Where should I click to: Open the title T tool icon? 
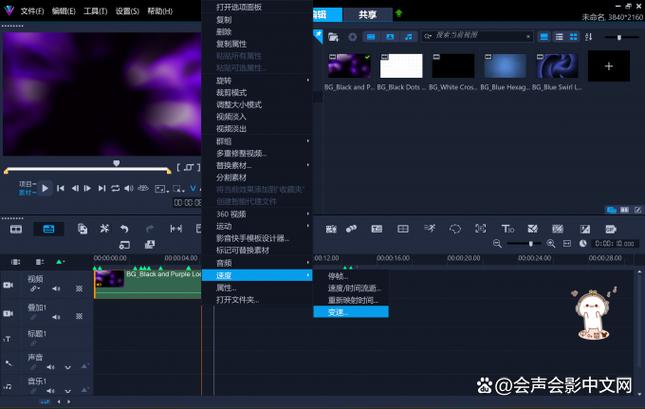coord(508,229)
